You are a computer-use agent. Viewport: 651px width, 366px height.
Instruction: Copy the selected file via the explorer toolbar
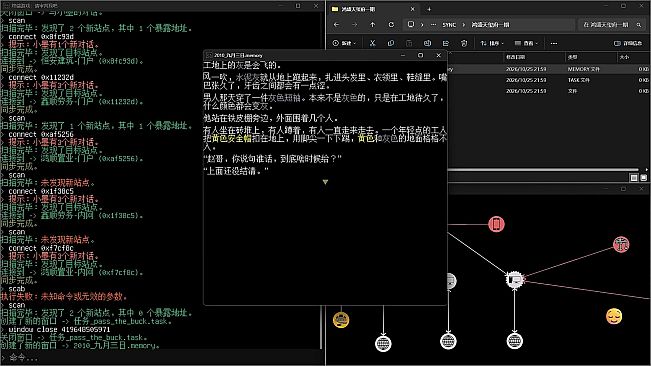[391, 43]
